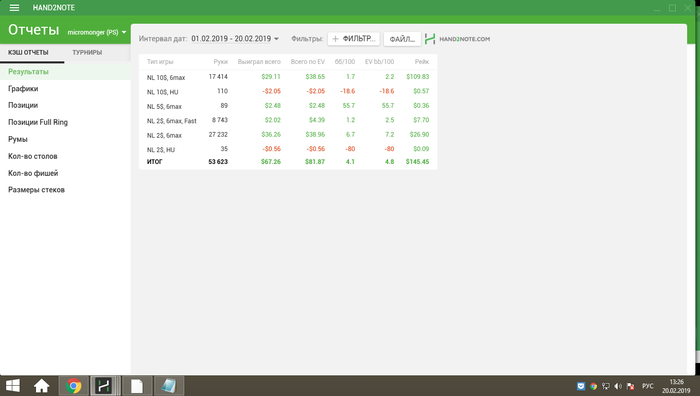
Task: Switch to КЭШ ОТЧЕТЫ tab
Action: [28, 52]
